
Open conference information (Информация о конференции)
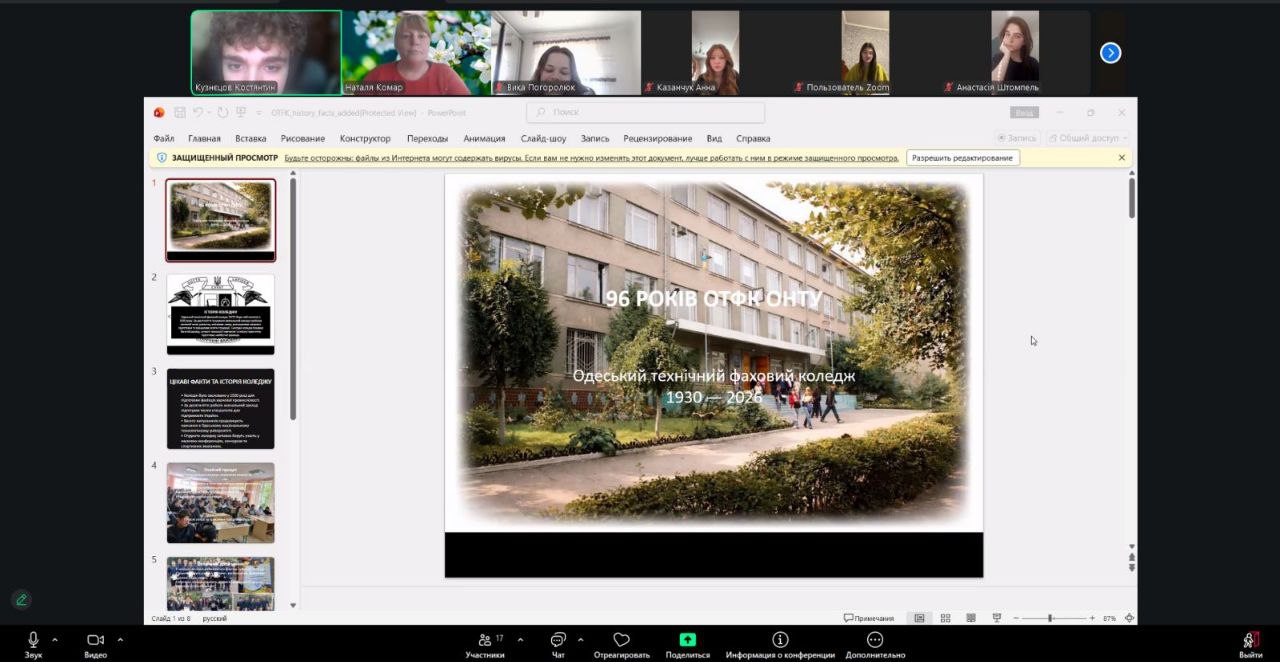click(x=780, y=640)
